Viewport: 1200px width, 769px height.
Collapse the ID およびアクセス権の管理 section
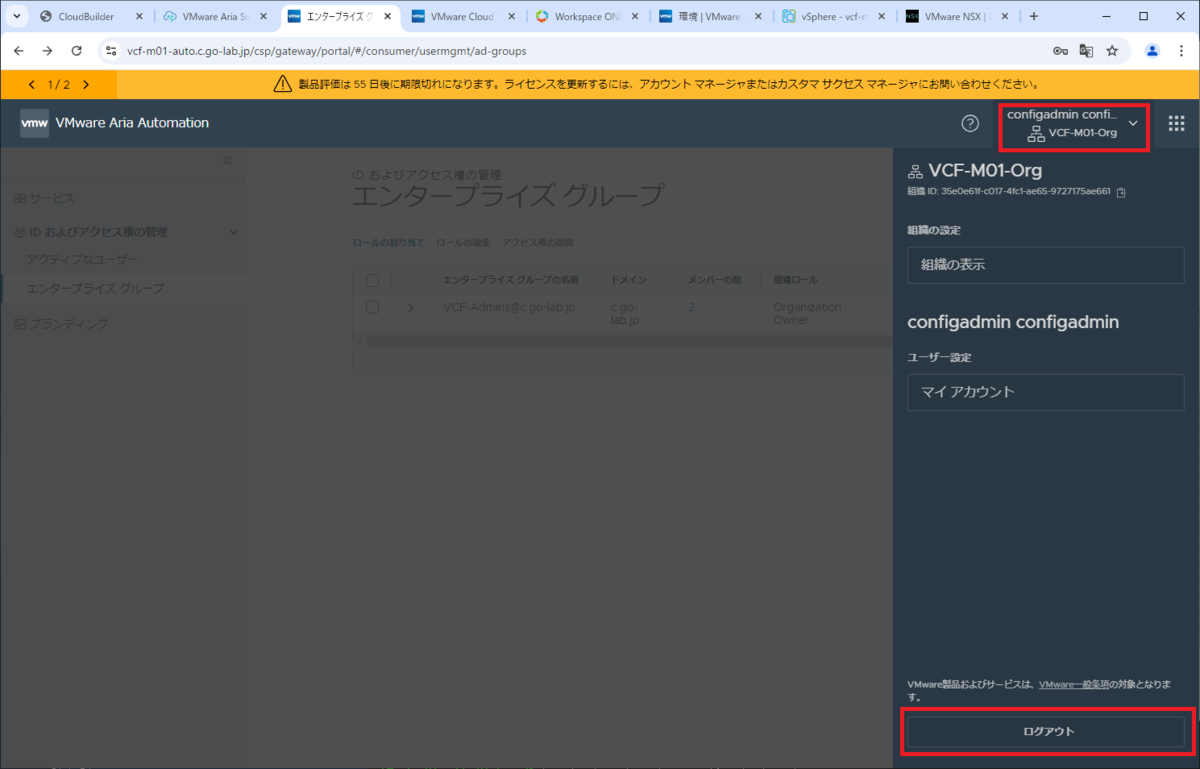coord(234,232)
